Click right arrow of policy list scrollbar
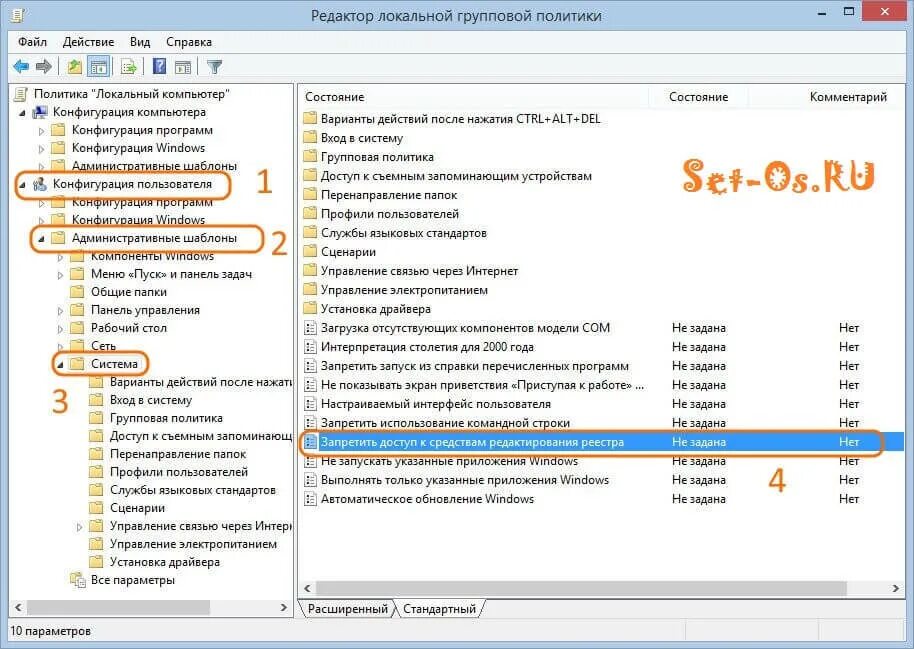Image resolution: width=914 pixels, height=649 pixels. click(x=896, y=588)
